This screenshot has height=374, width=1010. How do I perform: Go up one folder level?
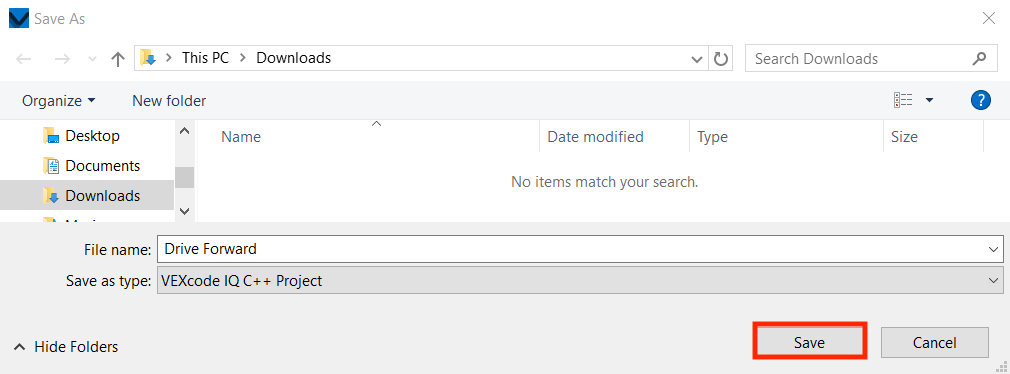pos(117,59)
